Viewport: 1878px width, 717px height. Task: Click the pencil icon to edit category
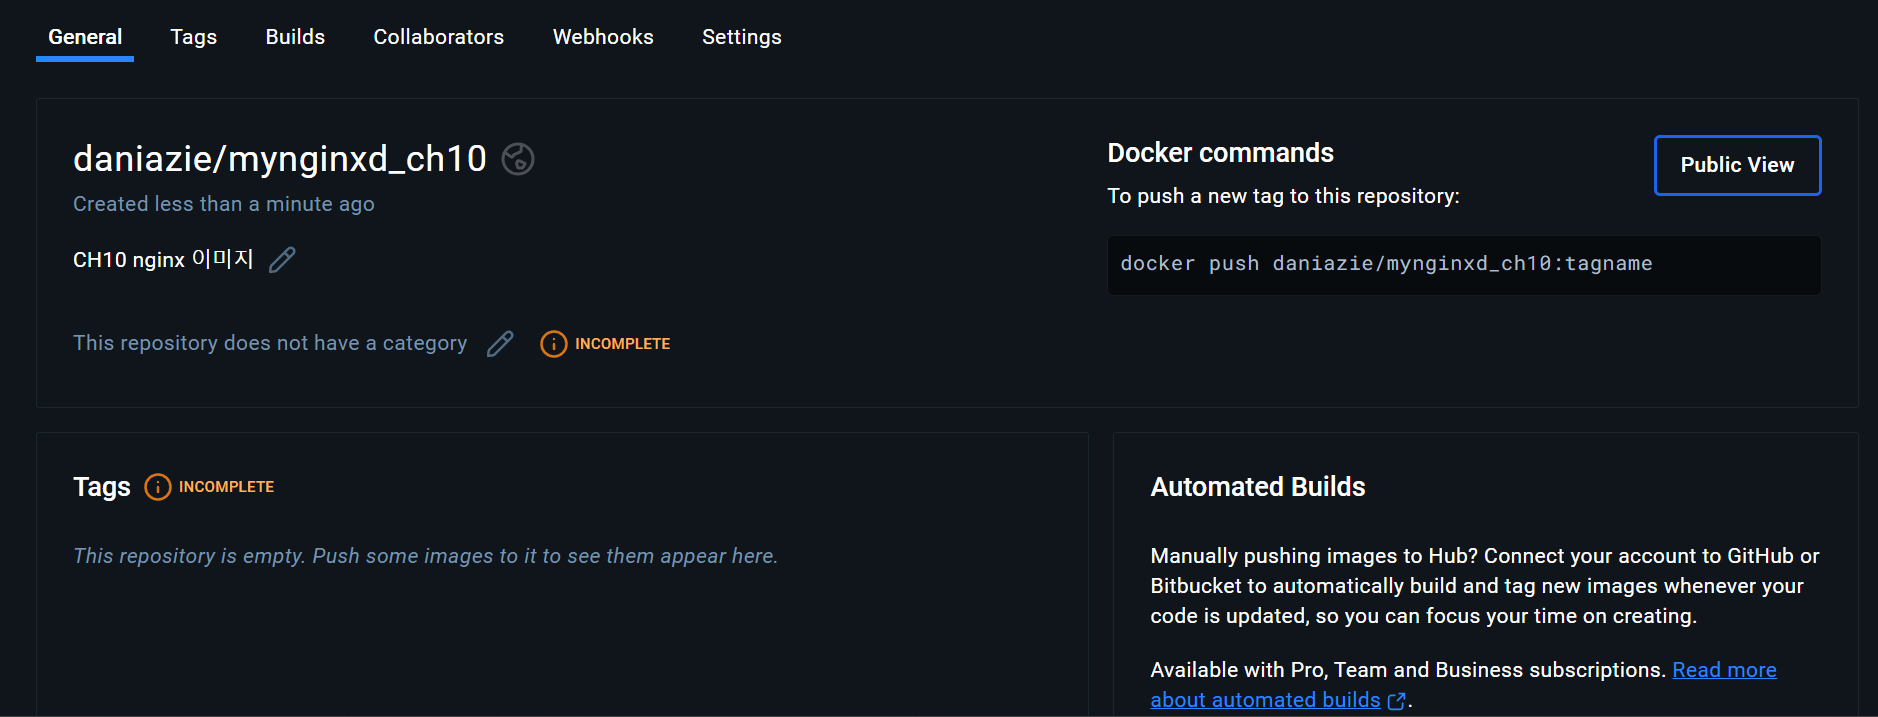(x=500, y=344)
